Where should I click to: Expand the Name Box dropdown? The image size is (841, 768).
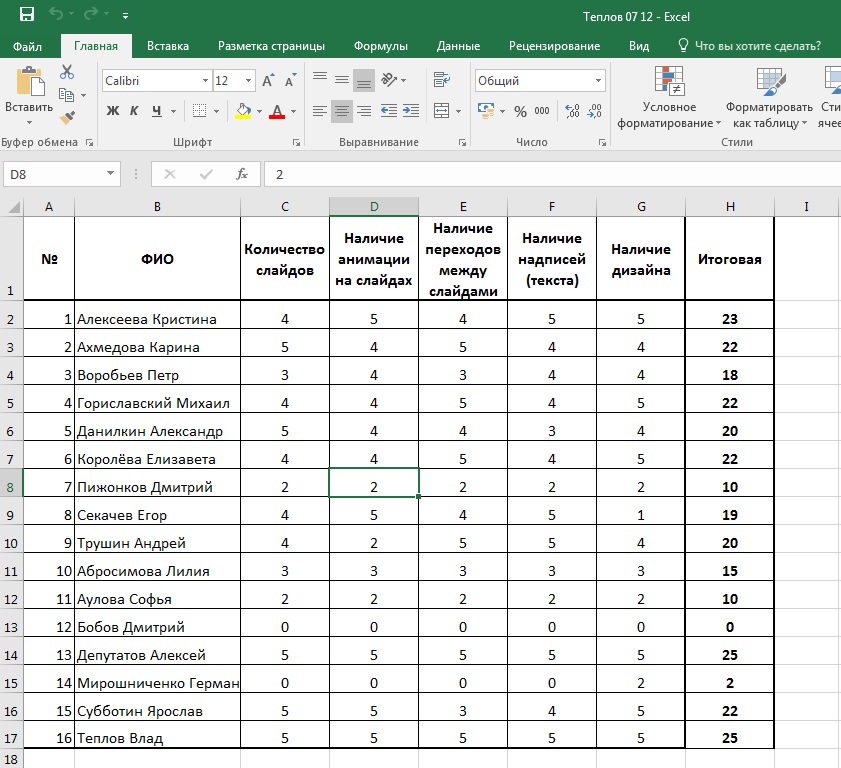point(110,173)
